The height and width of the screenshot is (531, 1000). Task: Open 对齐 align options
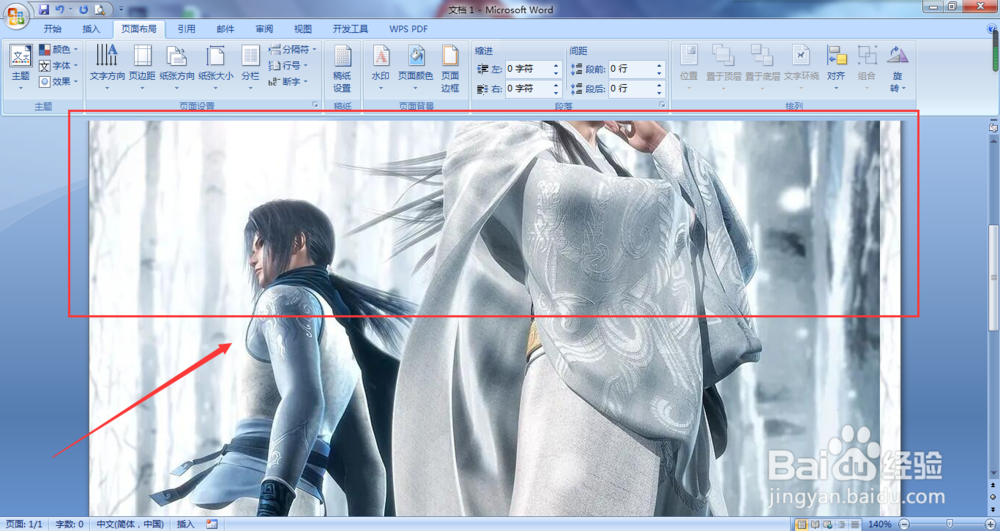click(836, 67)
